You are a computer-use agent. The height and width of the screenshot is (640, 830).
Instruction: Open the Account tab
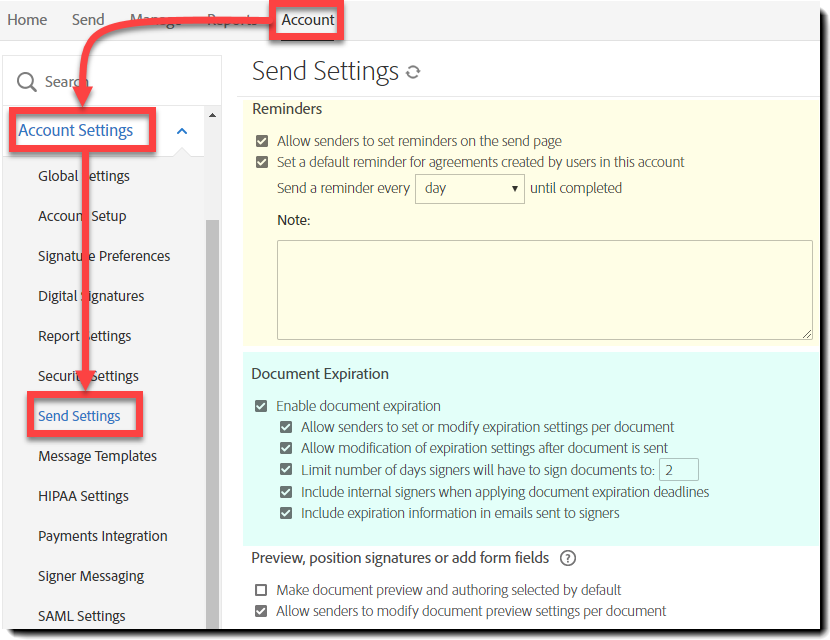click(x=308, y=20)
